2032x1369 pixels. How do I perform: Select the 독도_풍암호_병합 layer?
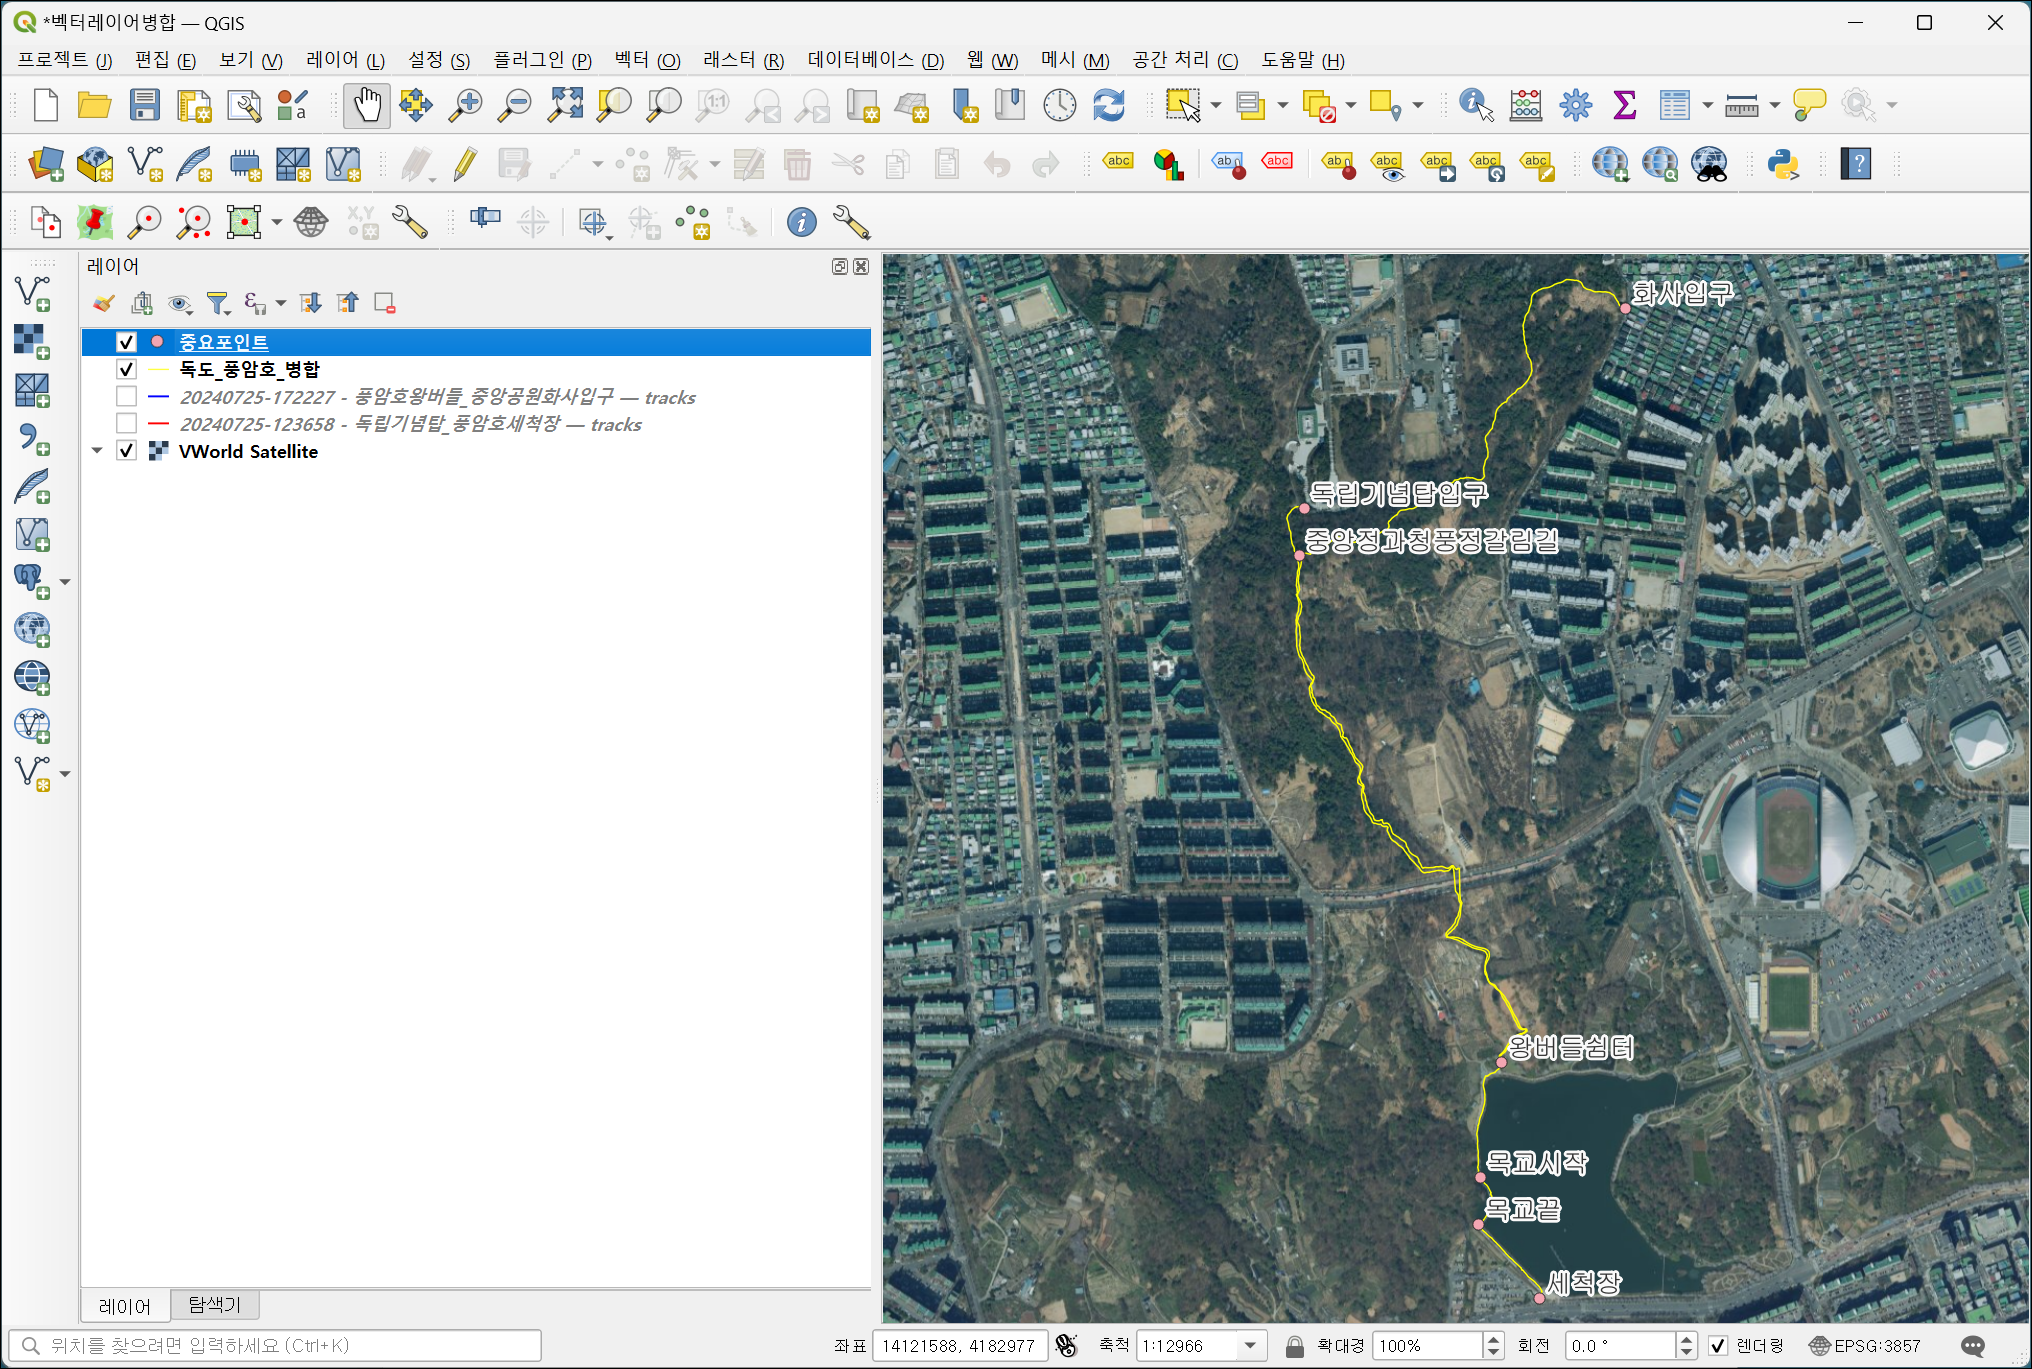249,369
